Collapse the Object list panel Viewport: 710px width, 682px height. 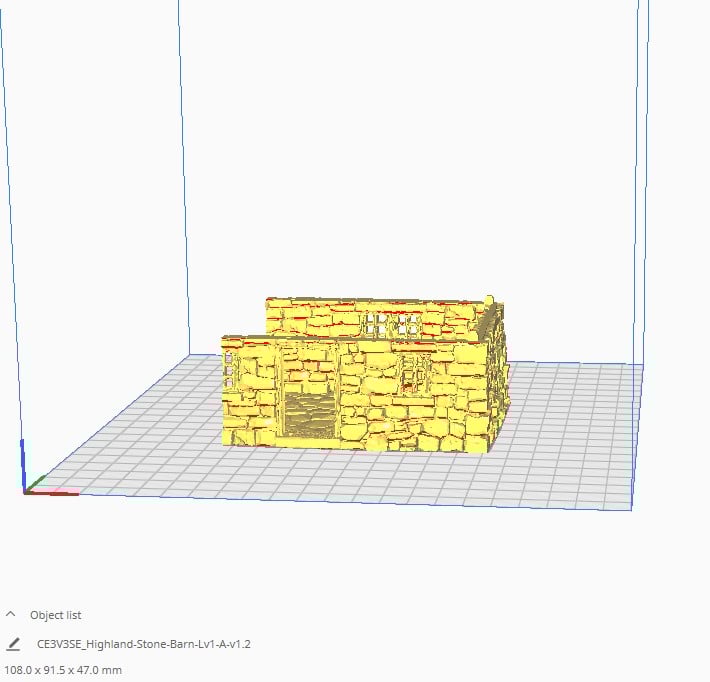click(x=11, y=614)
